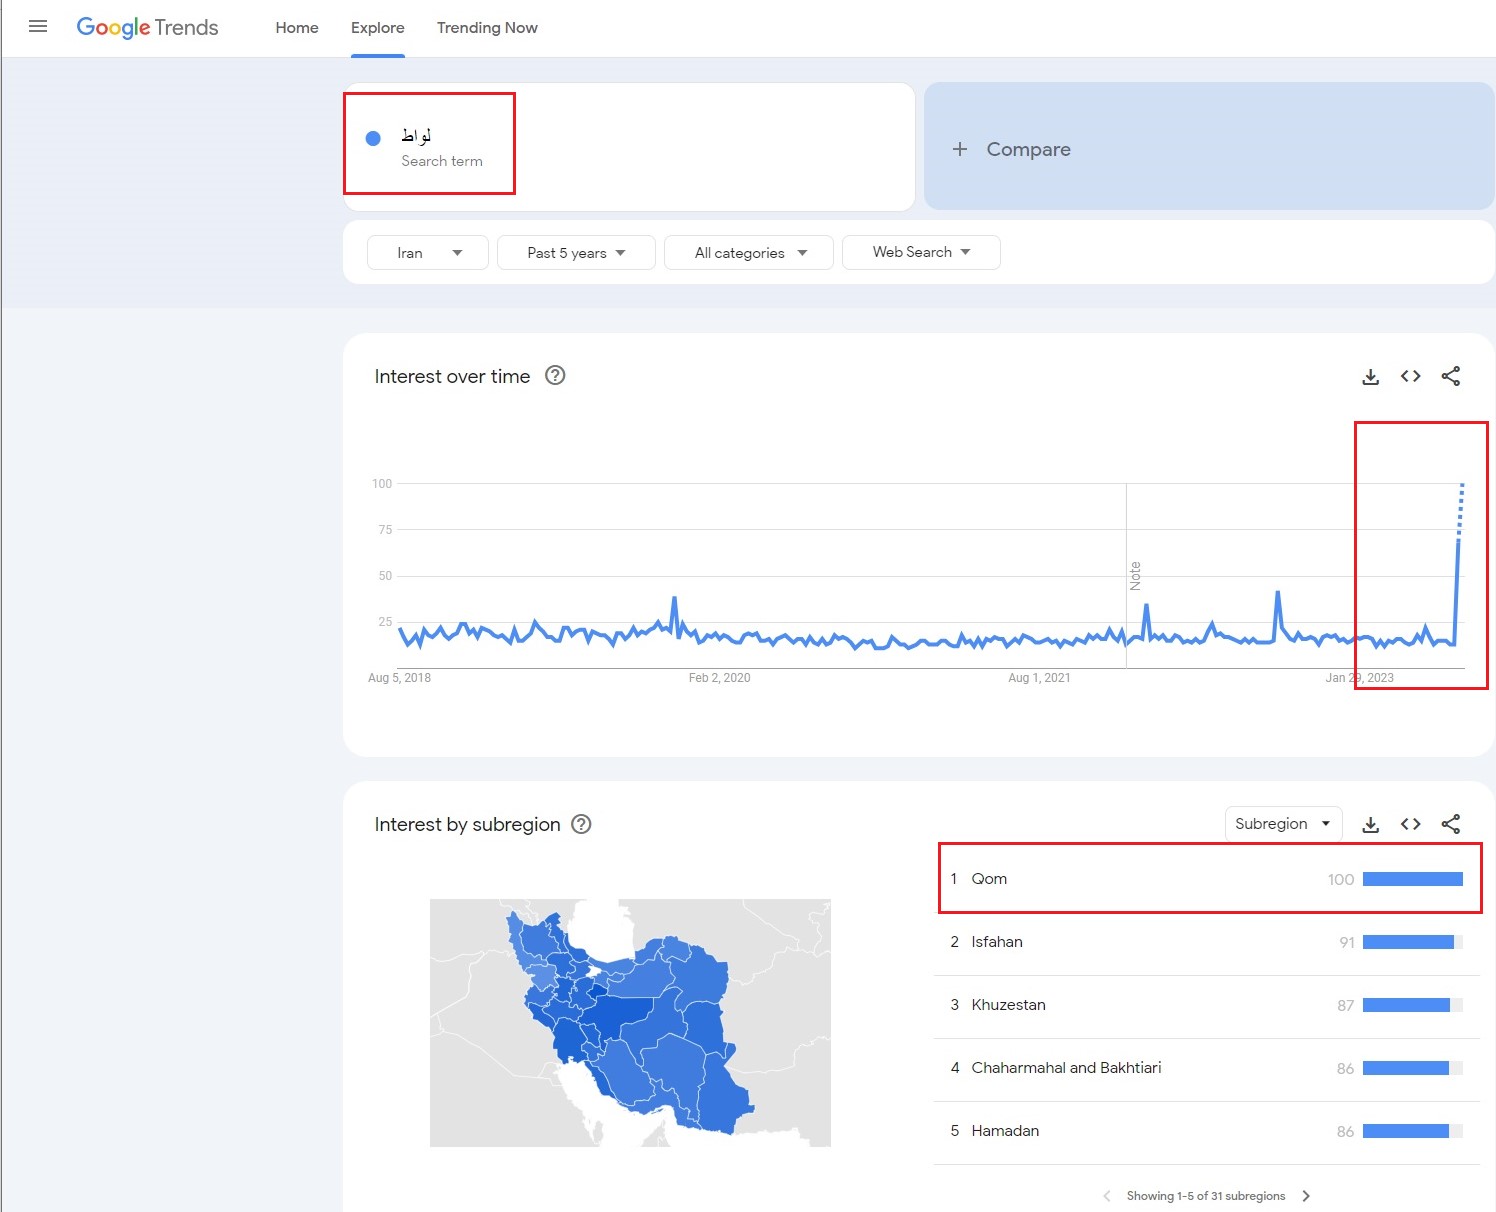The height and width of the screenshot is (1212, 1496).
Task: Download Interest by subregion data as CSV
Action: point(1371,824)
